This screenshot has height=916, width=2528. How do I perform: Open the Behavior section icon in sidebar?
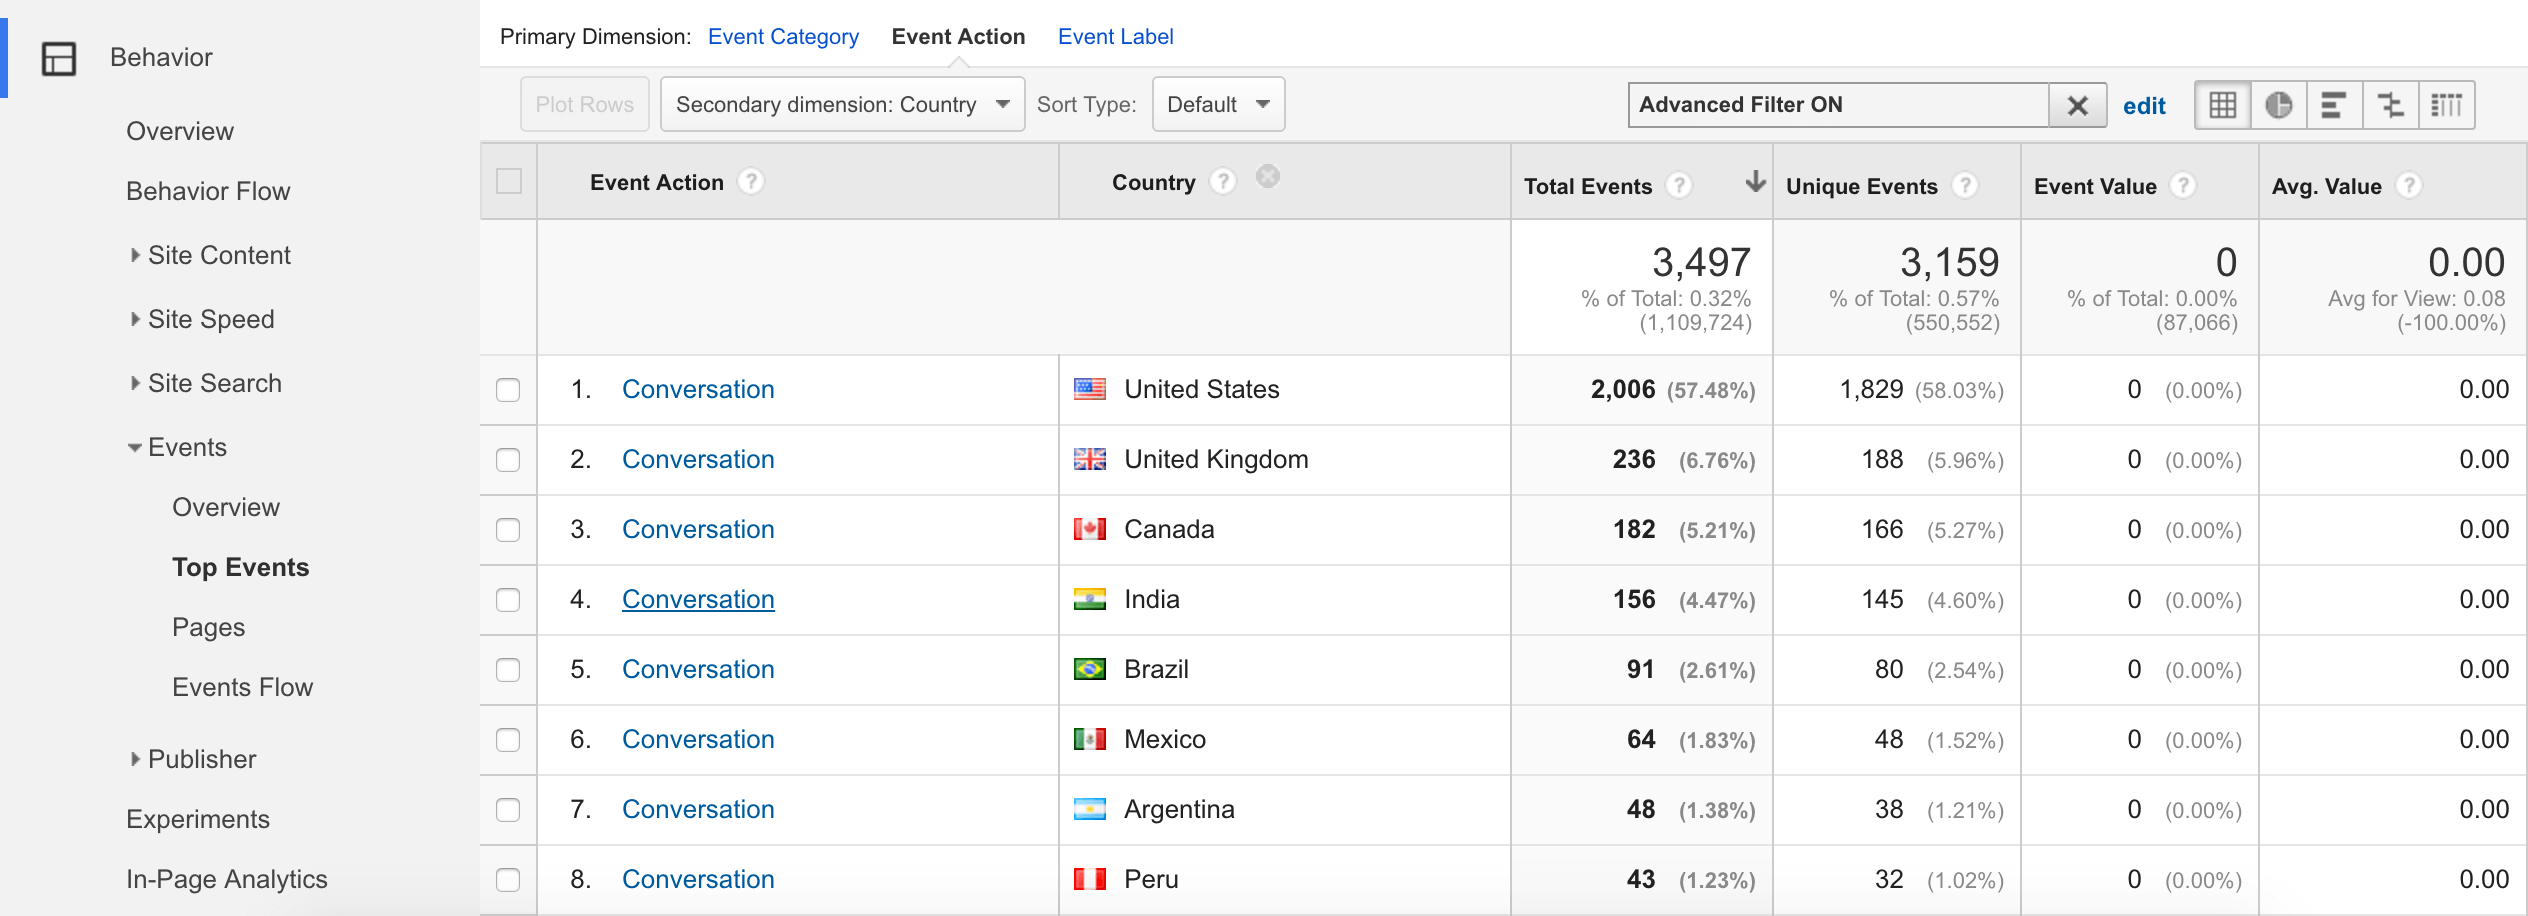(59, 58)
